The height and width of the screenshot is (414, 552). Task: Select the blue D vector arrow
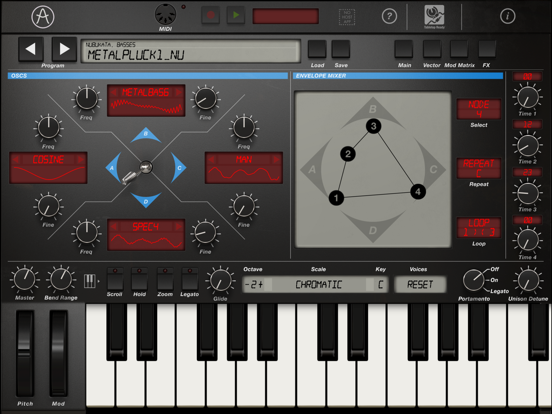click(146, 200)
